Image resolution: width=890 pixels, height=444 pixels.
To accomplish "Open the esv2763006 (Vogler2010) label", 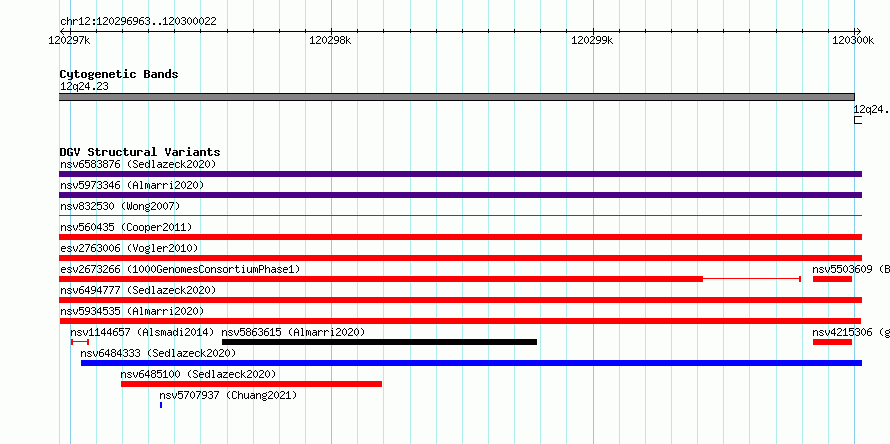I will (129, 248).
